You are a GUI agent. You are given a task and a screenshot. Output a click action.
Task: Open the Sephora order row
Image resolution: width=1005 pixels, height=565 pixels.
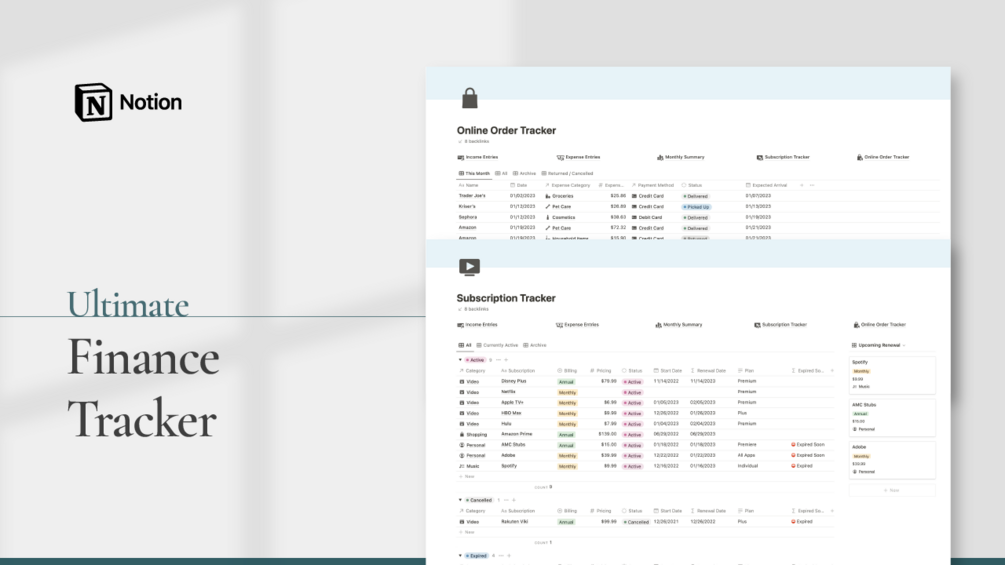coord(468,217)
